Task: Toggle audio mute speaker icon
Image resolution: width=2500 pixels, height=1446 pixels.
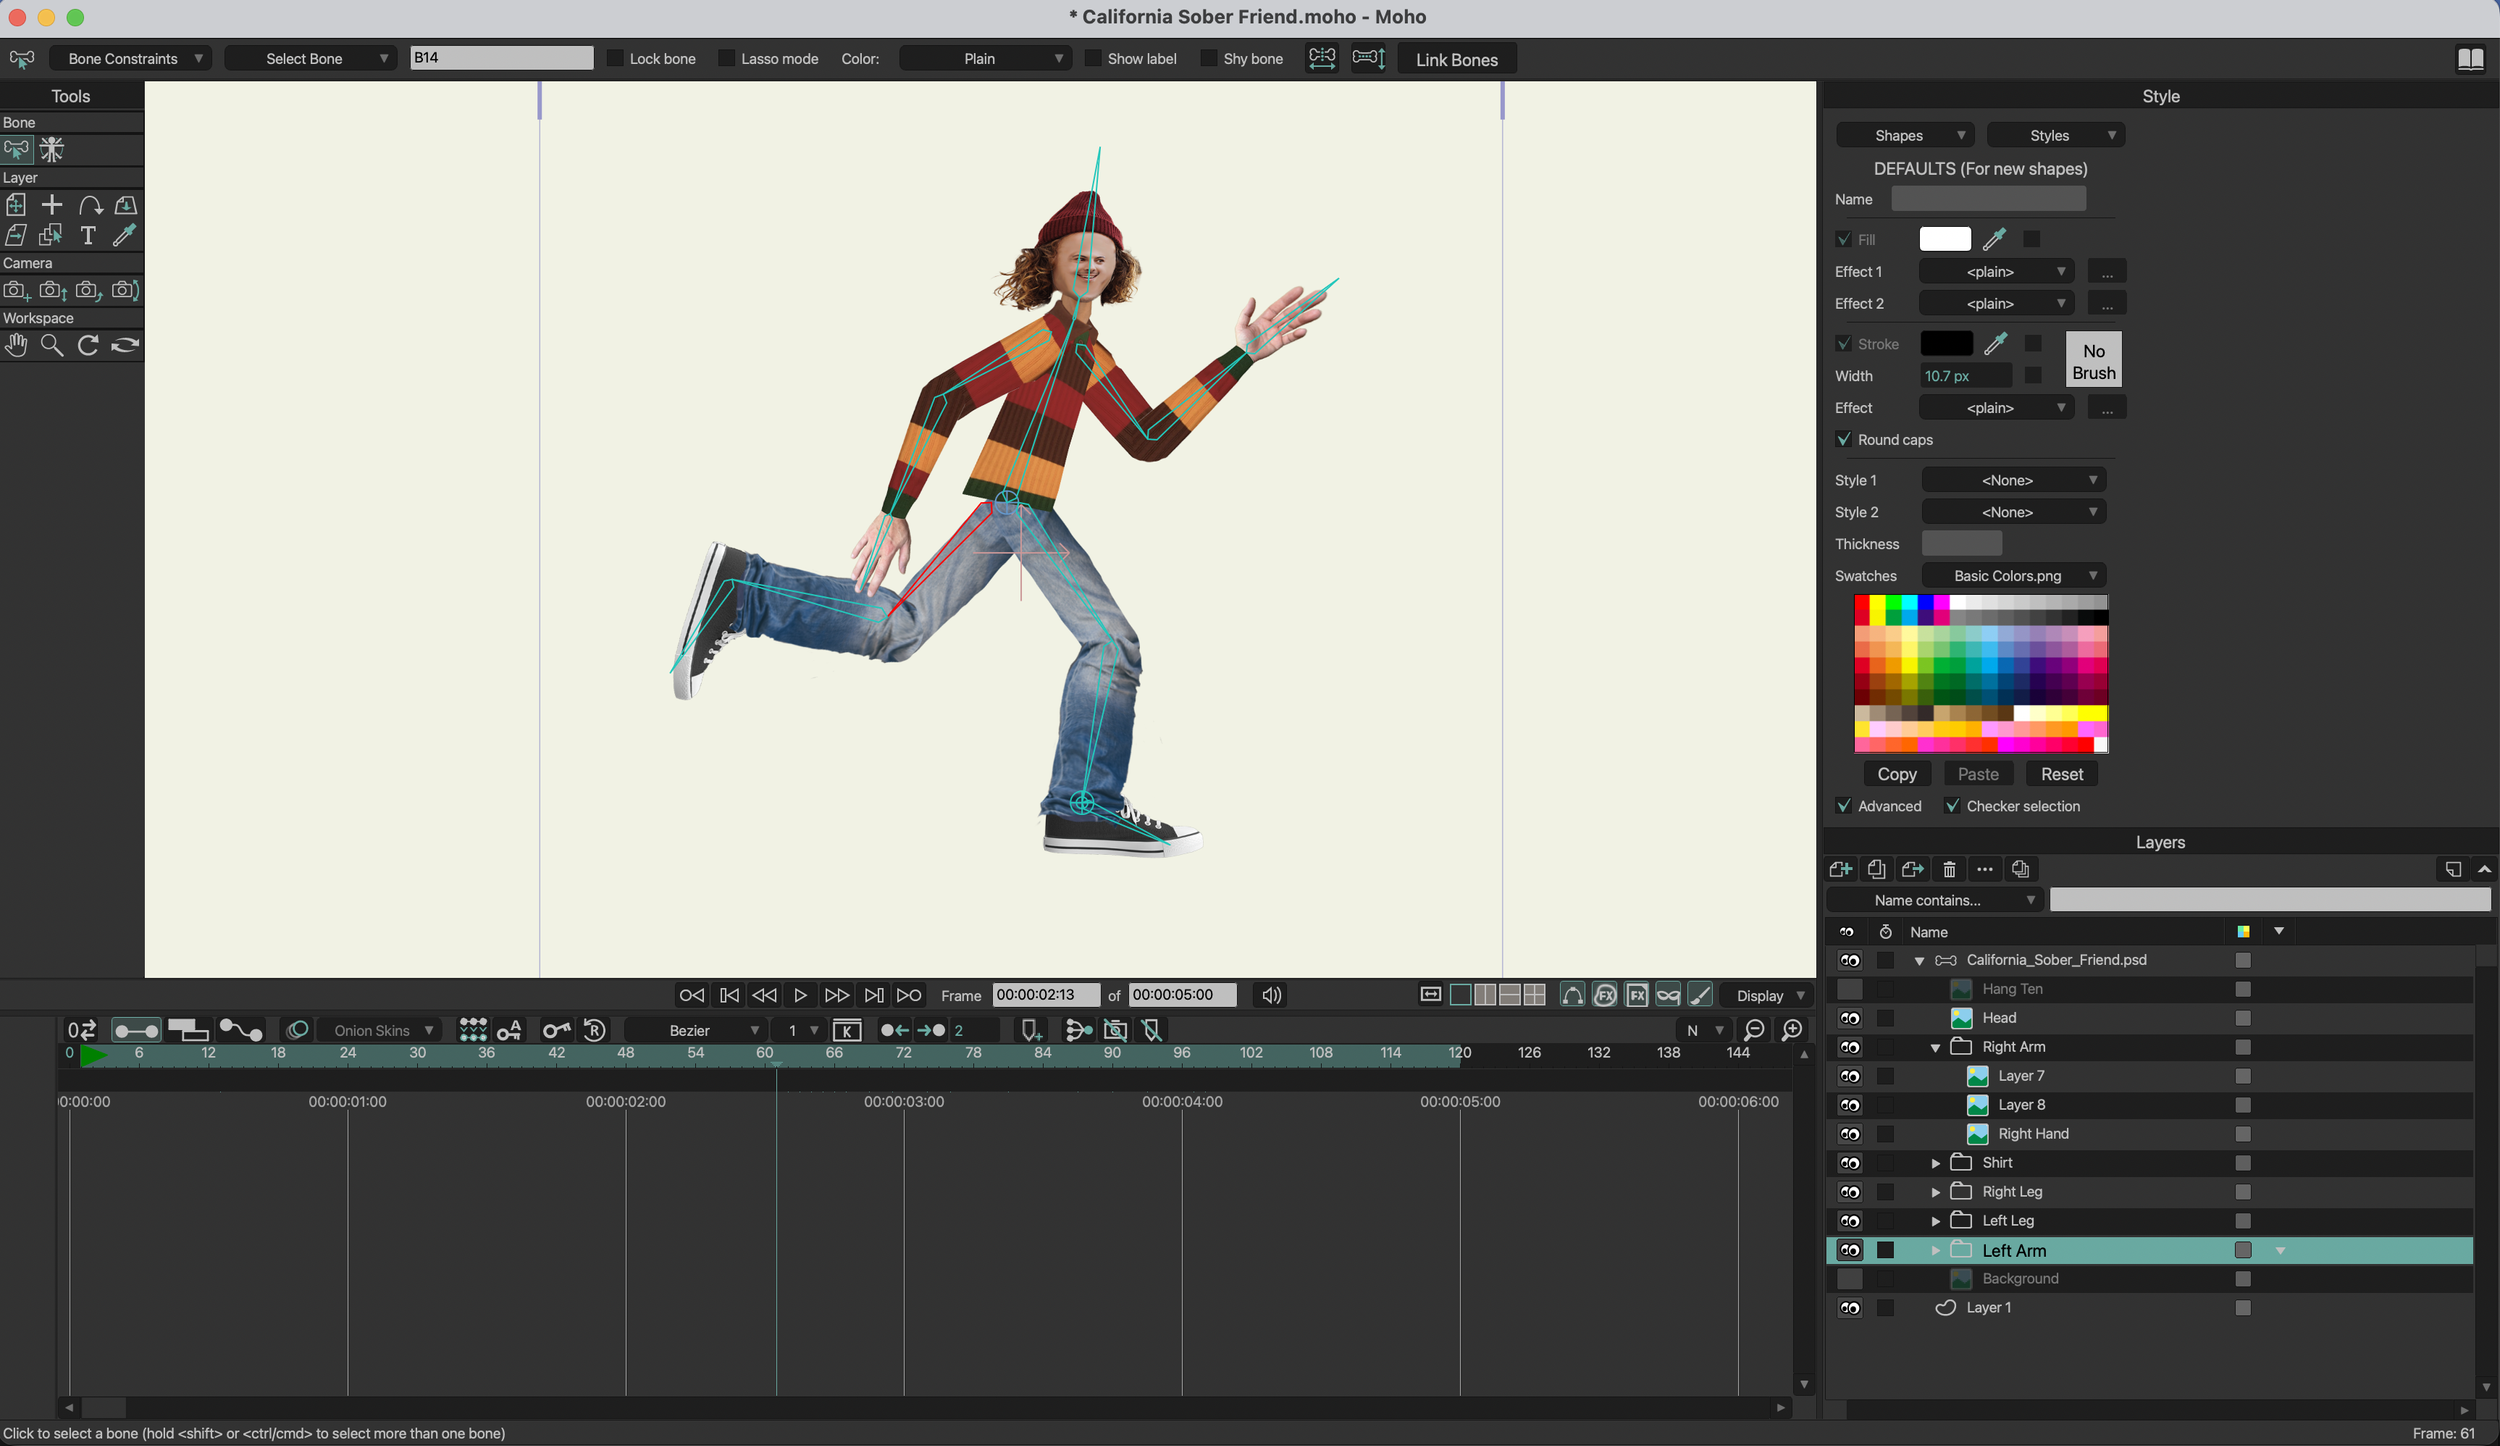Action: tap(1271, 995)
